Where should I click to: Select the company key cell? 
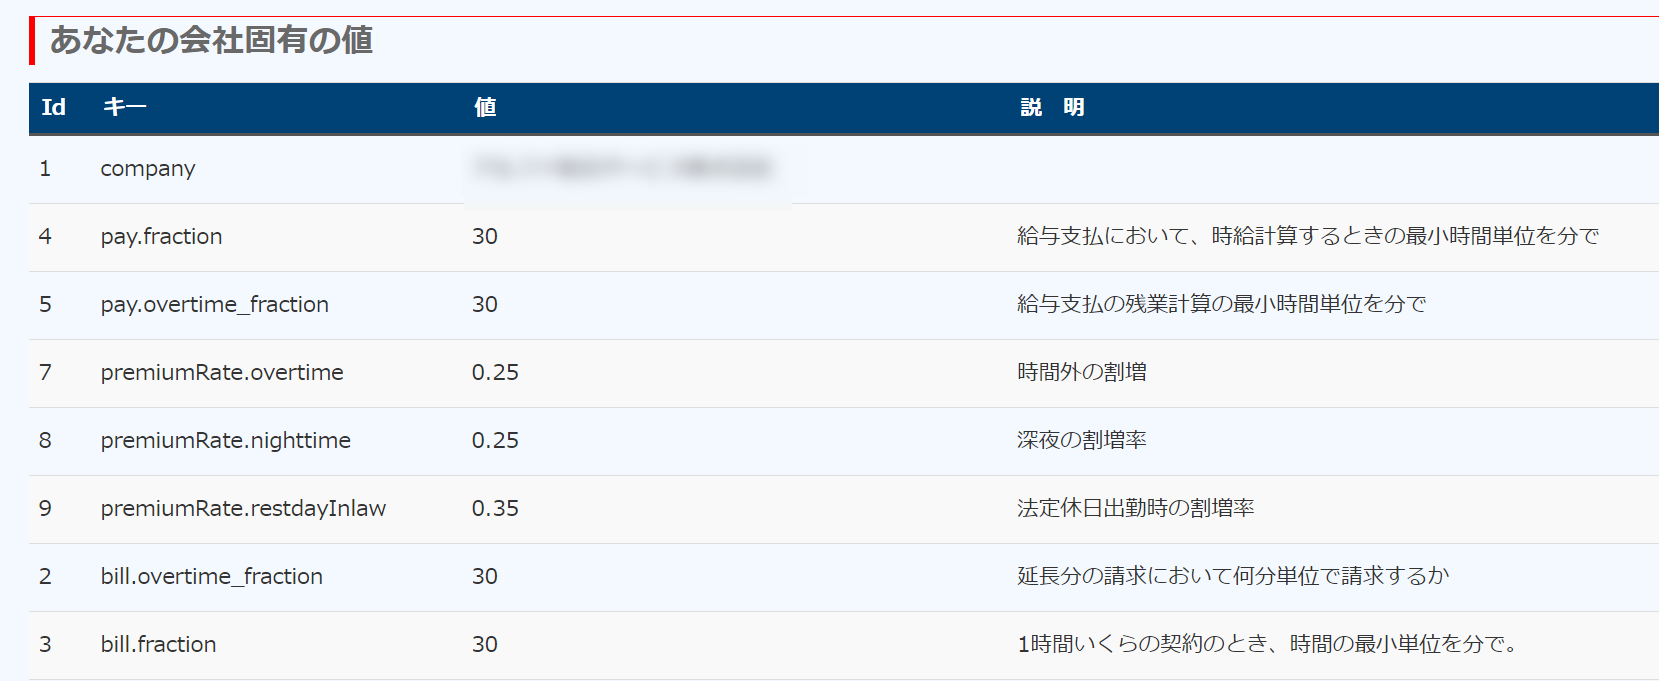pos(148,169)
